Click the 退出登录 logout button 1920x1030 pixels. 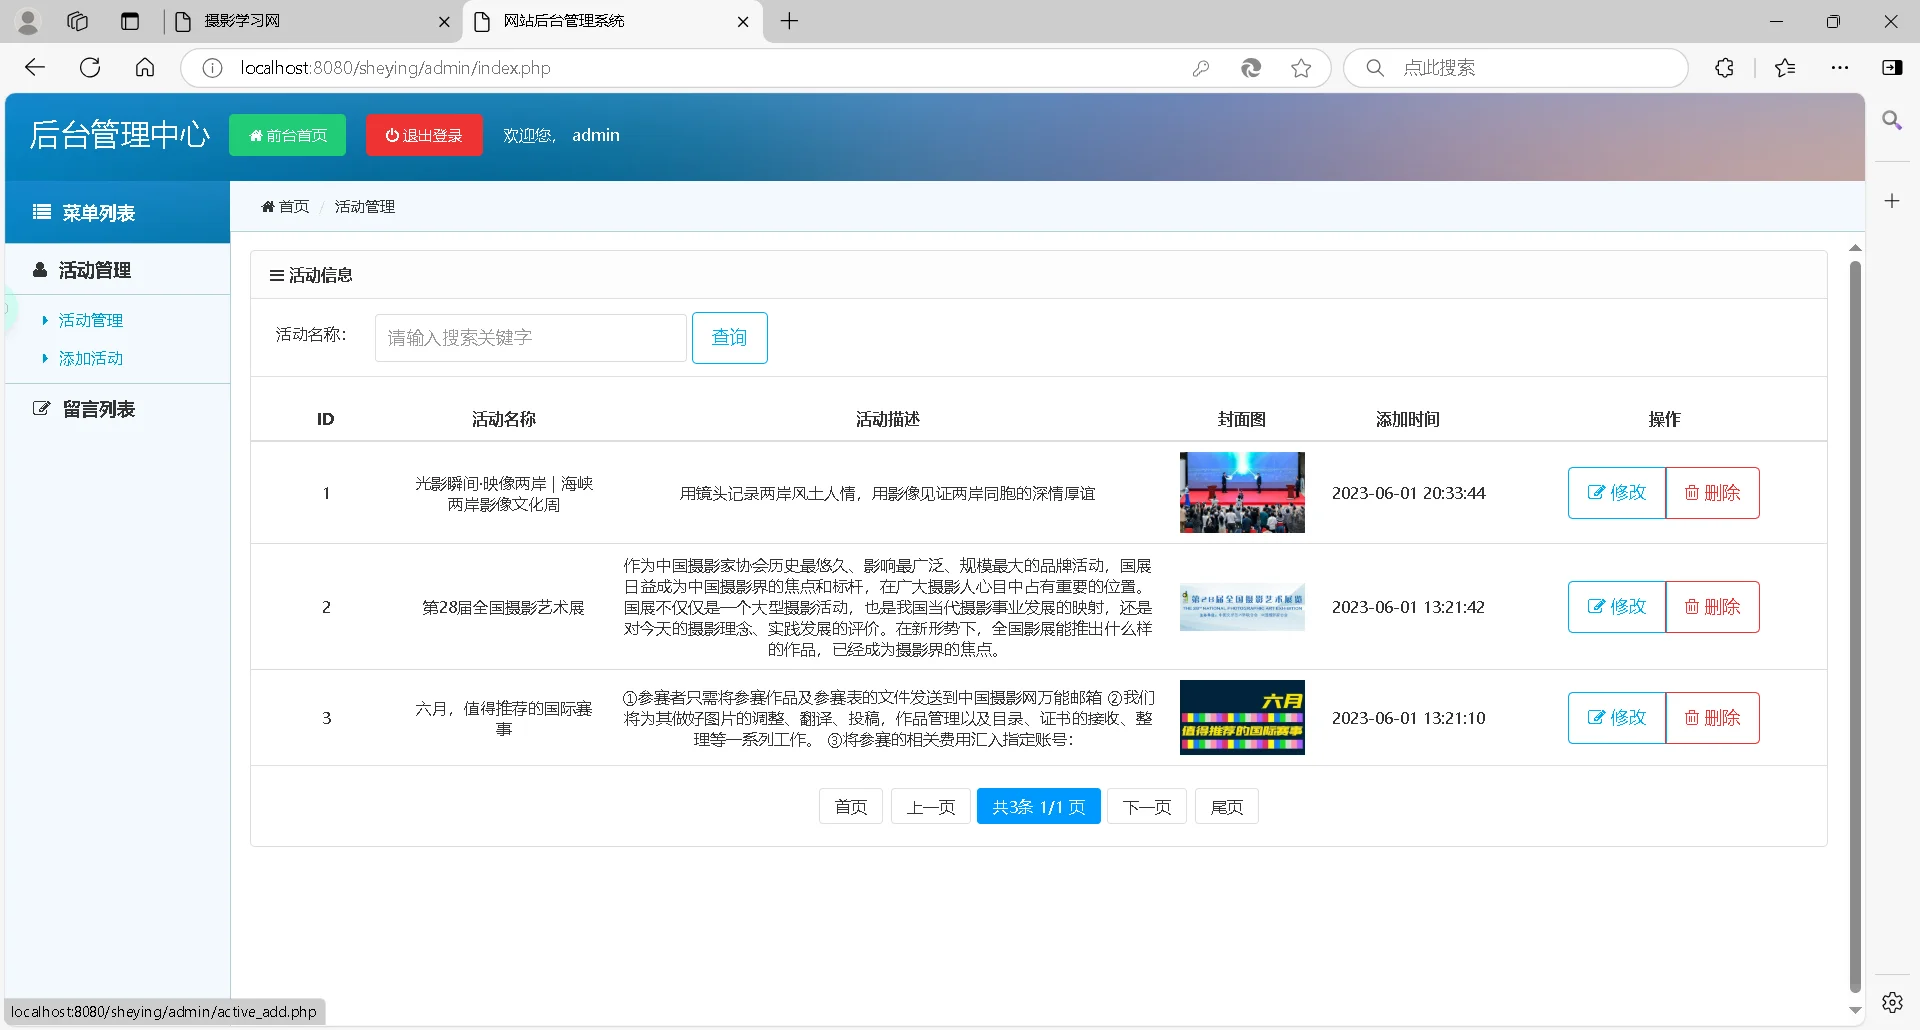coord(423,135)
